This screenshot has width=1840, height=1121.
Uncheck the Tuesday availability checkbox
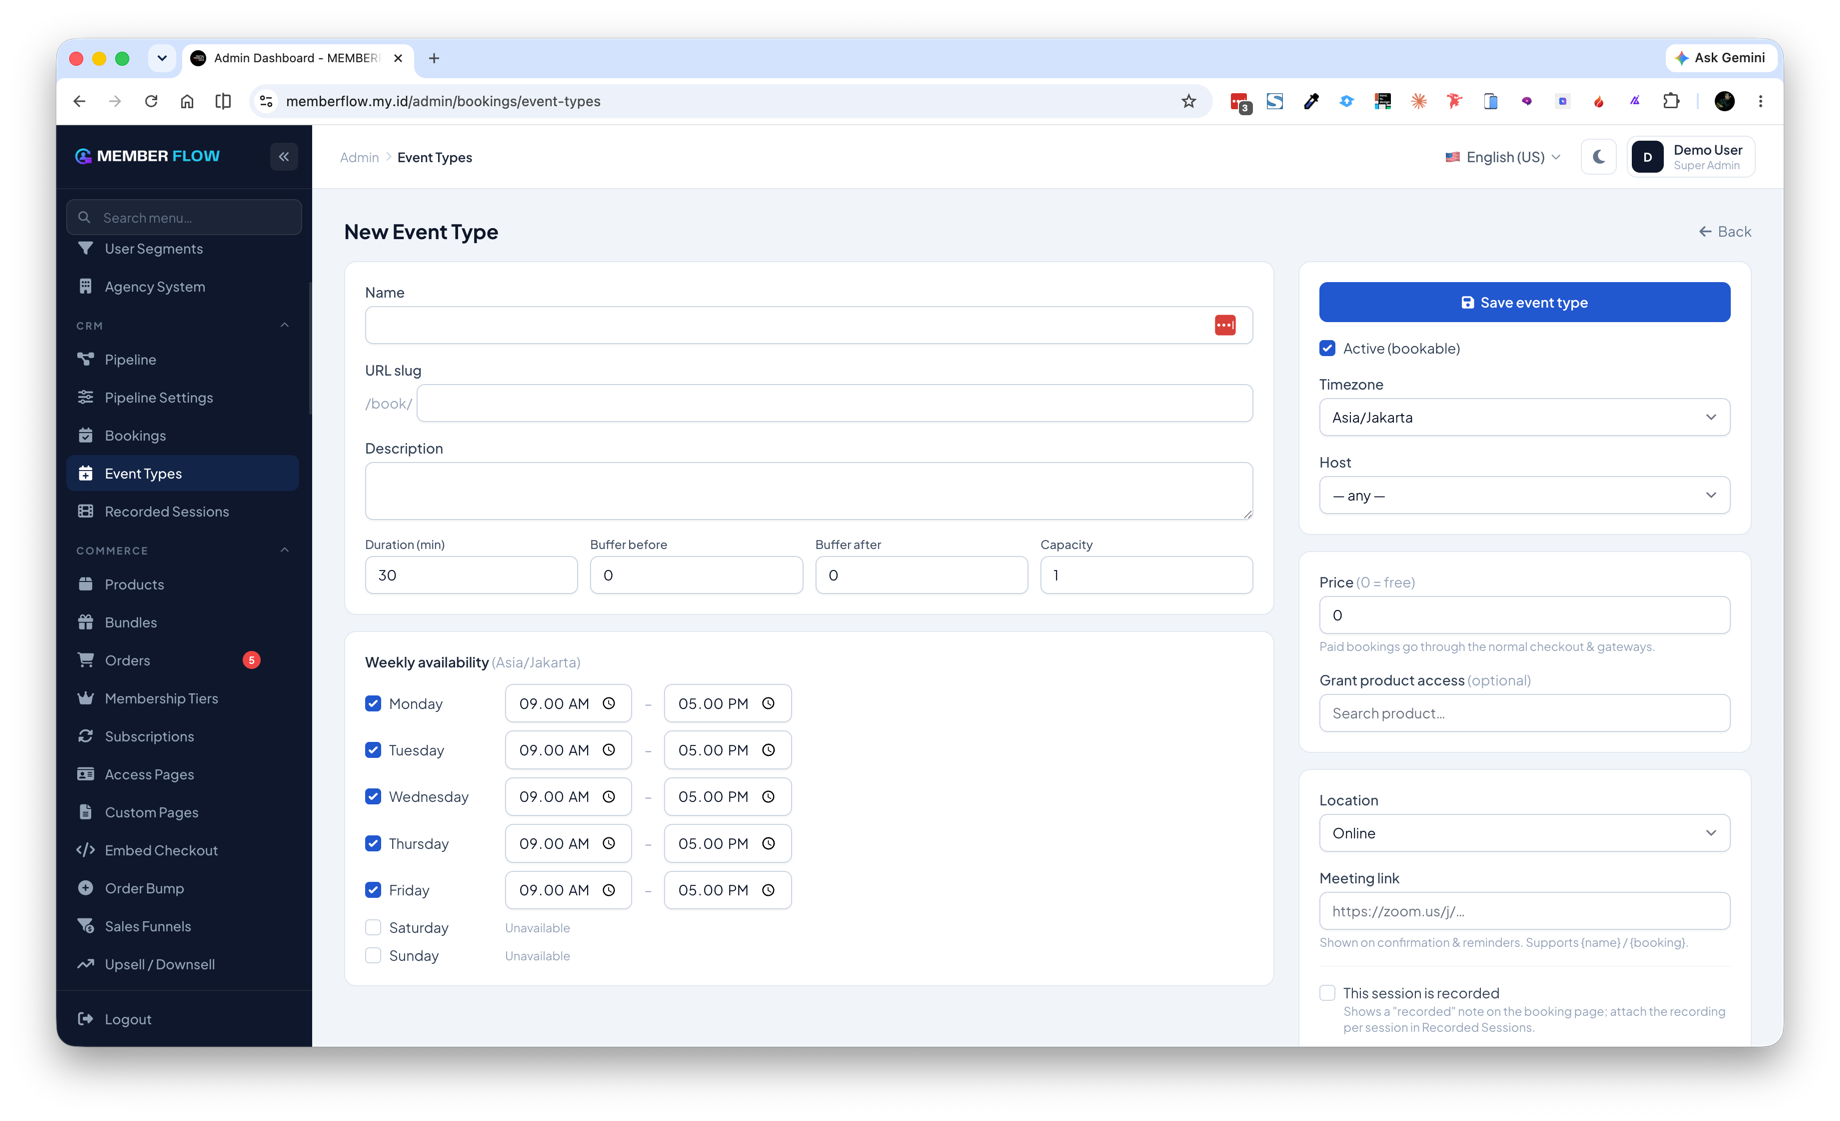click(373, 750)
